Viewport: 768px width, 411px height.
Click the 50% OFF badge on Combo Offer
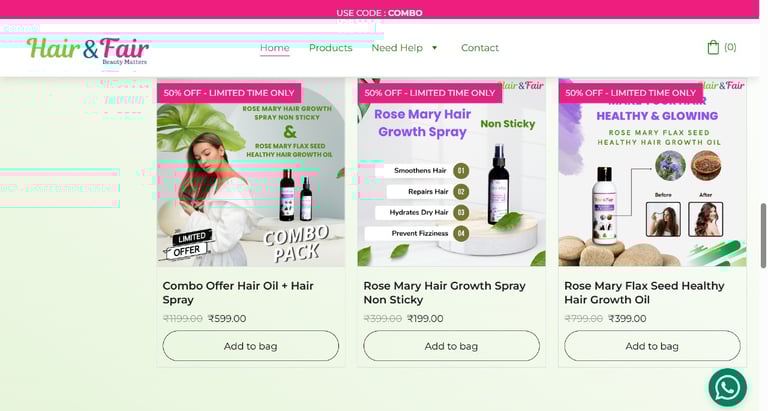click(x=229, y=93)
